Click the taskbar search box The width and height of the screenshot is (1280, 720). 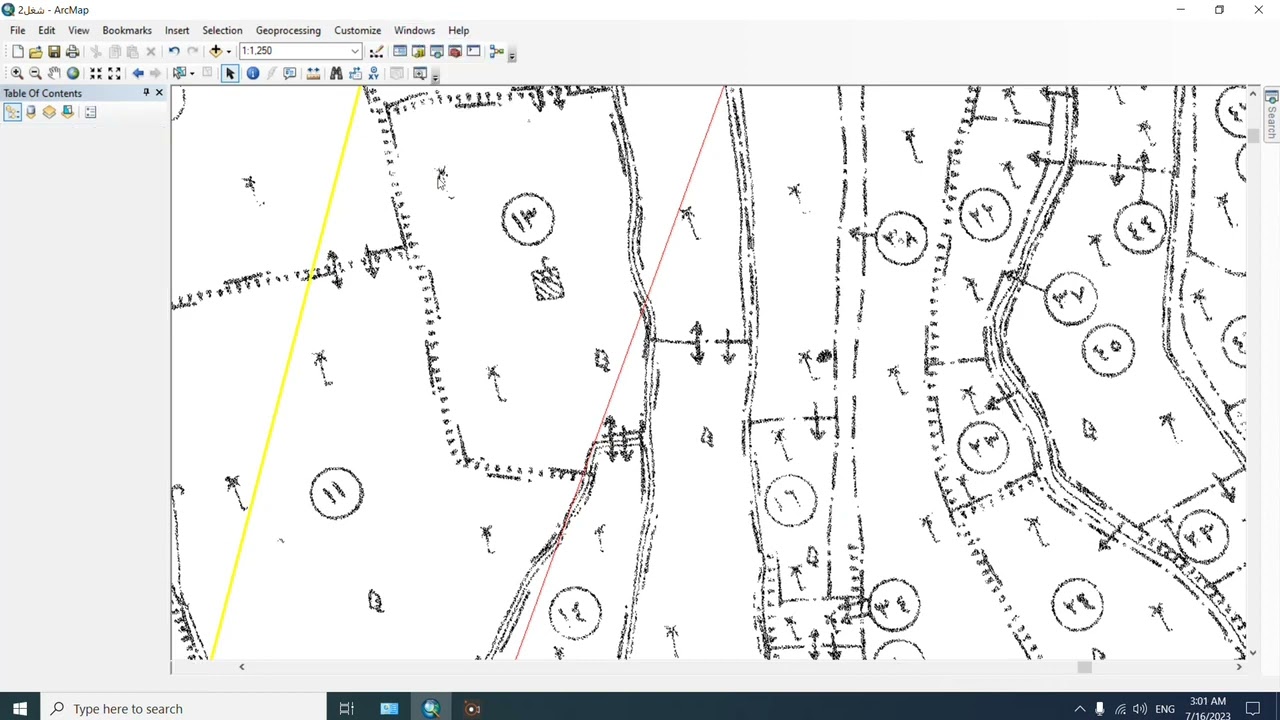point(183,709)
